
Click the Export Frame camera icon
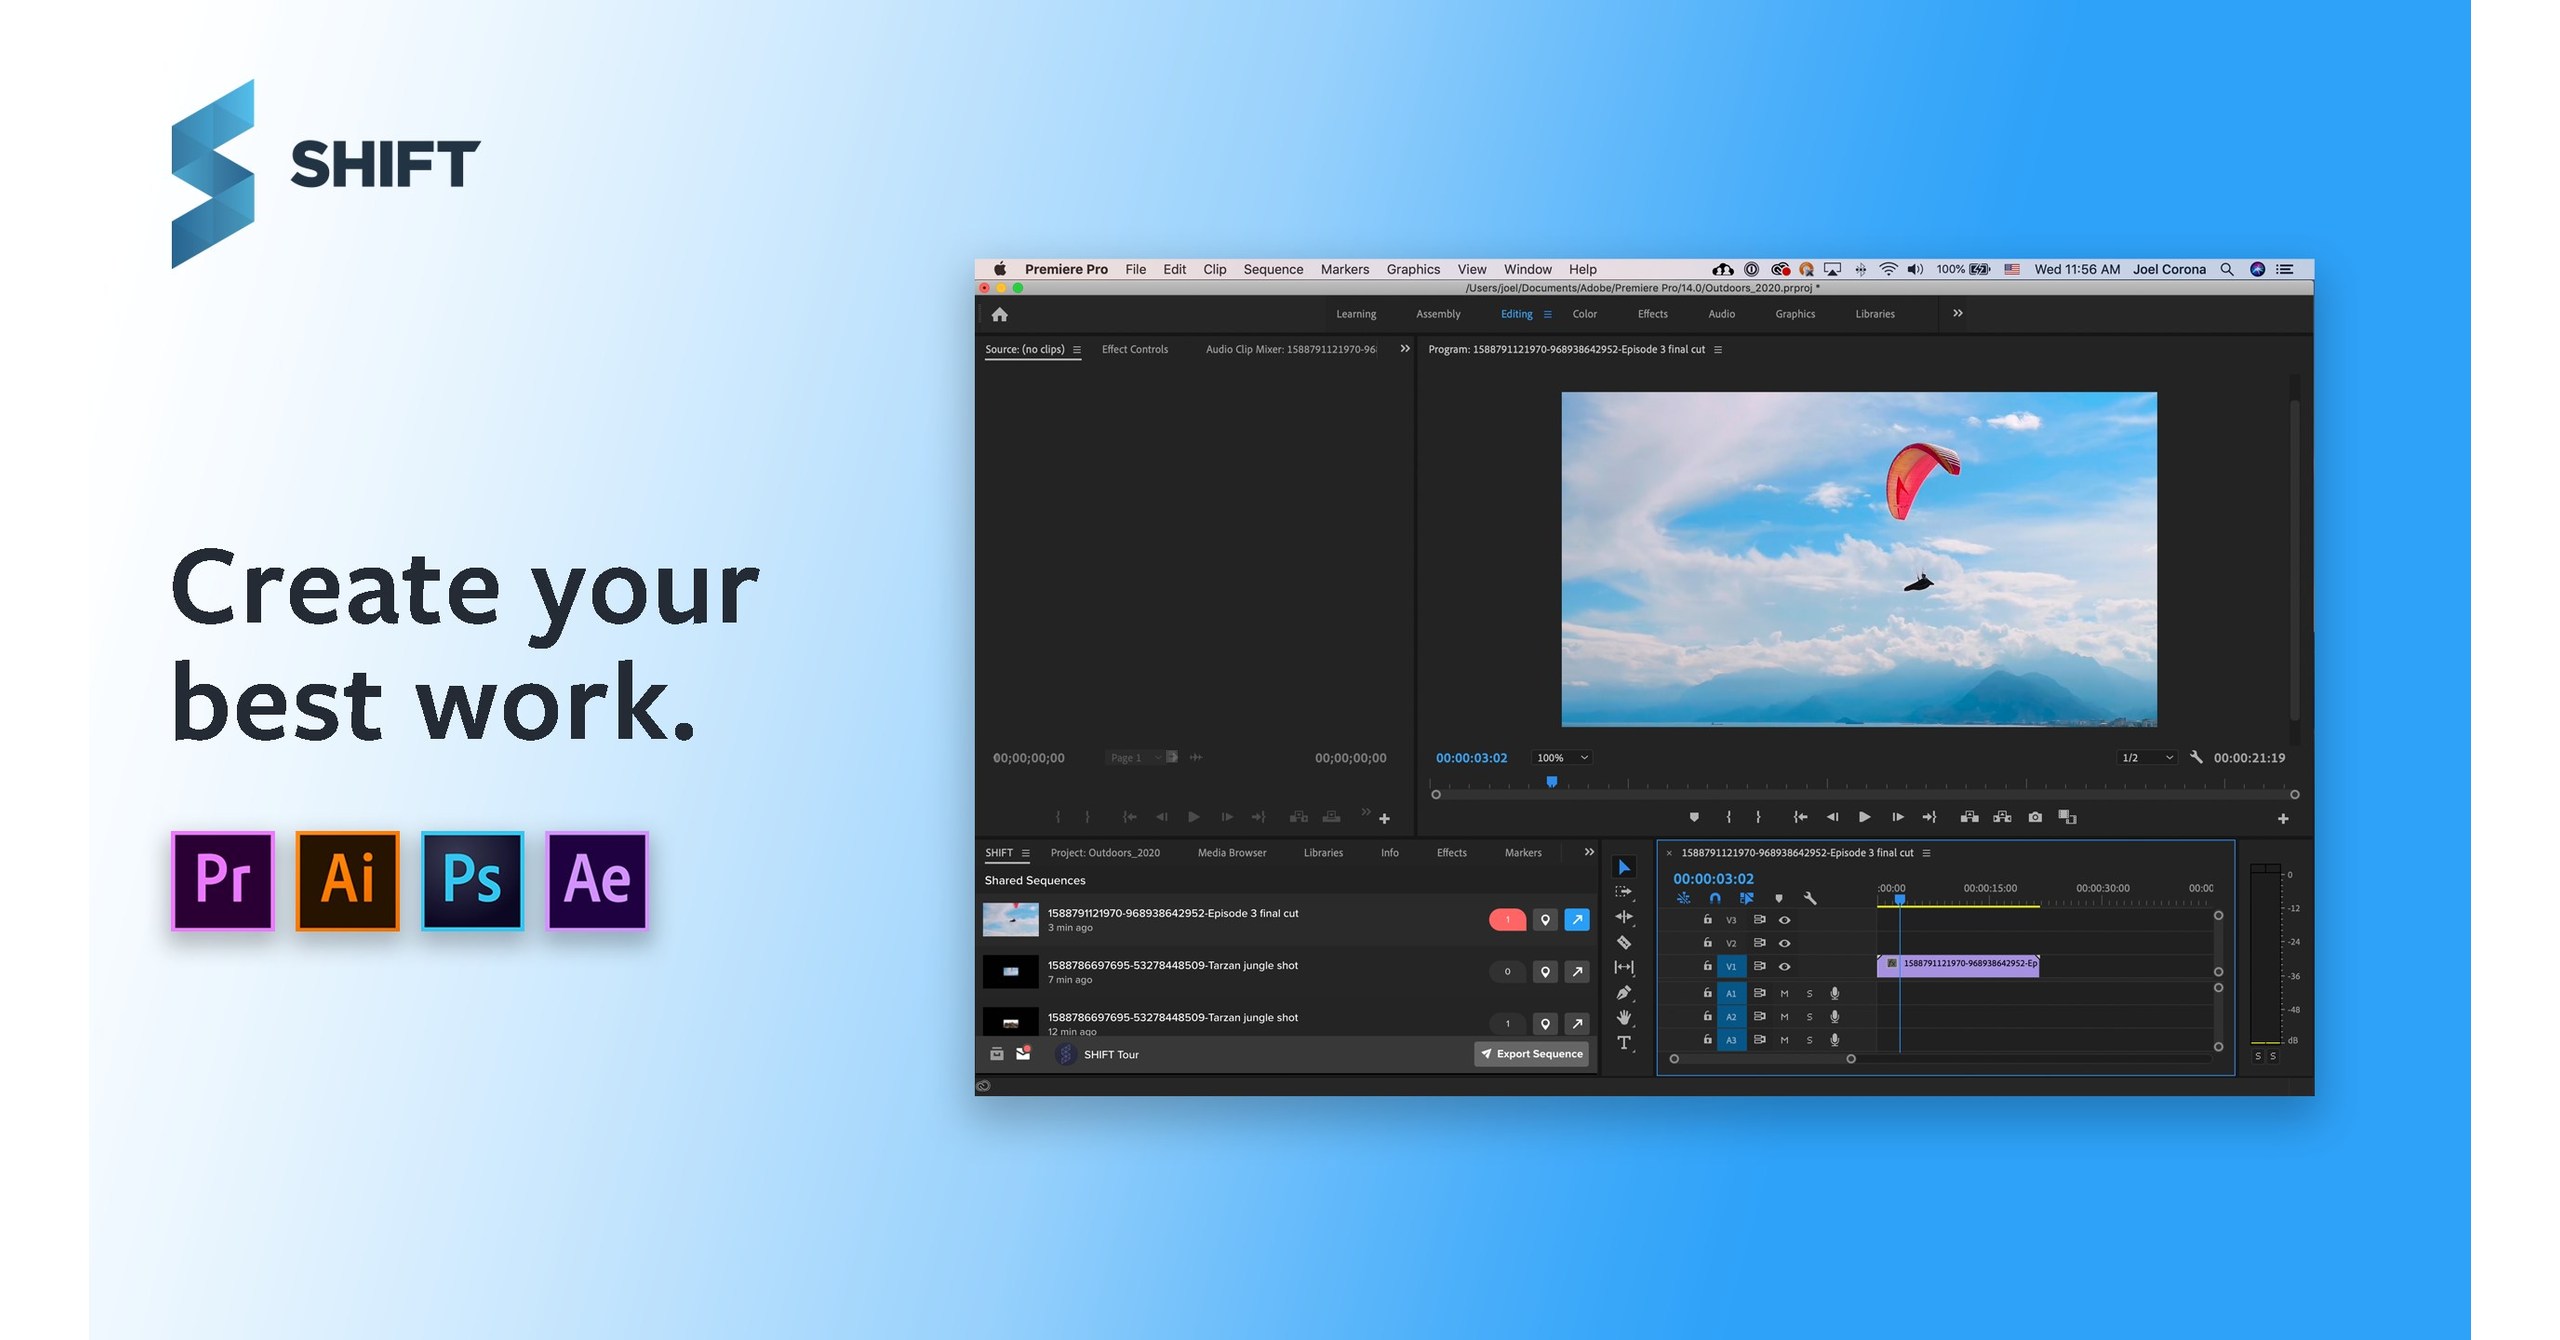(2037, 817)
